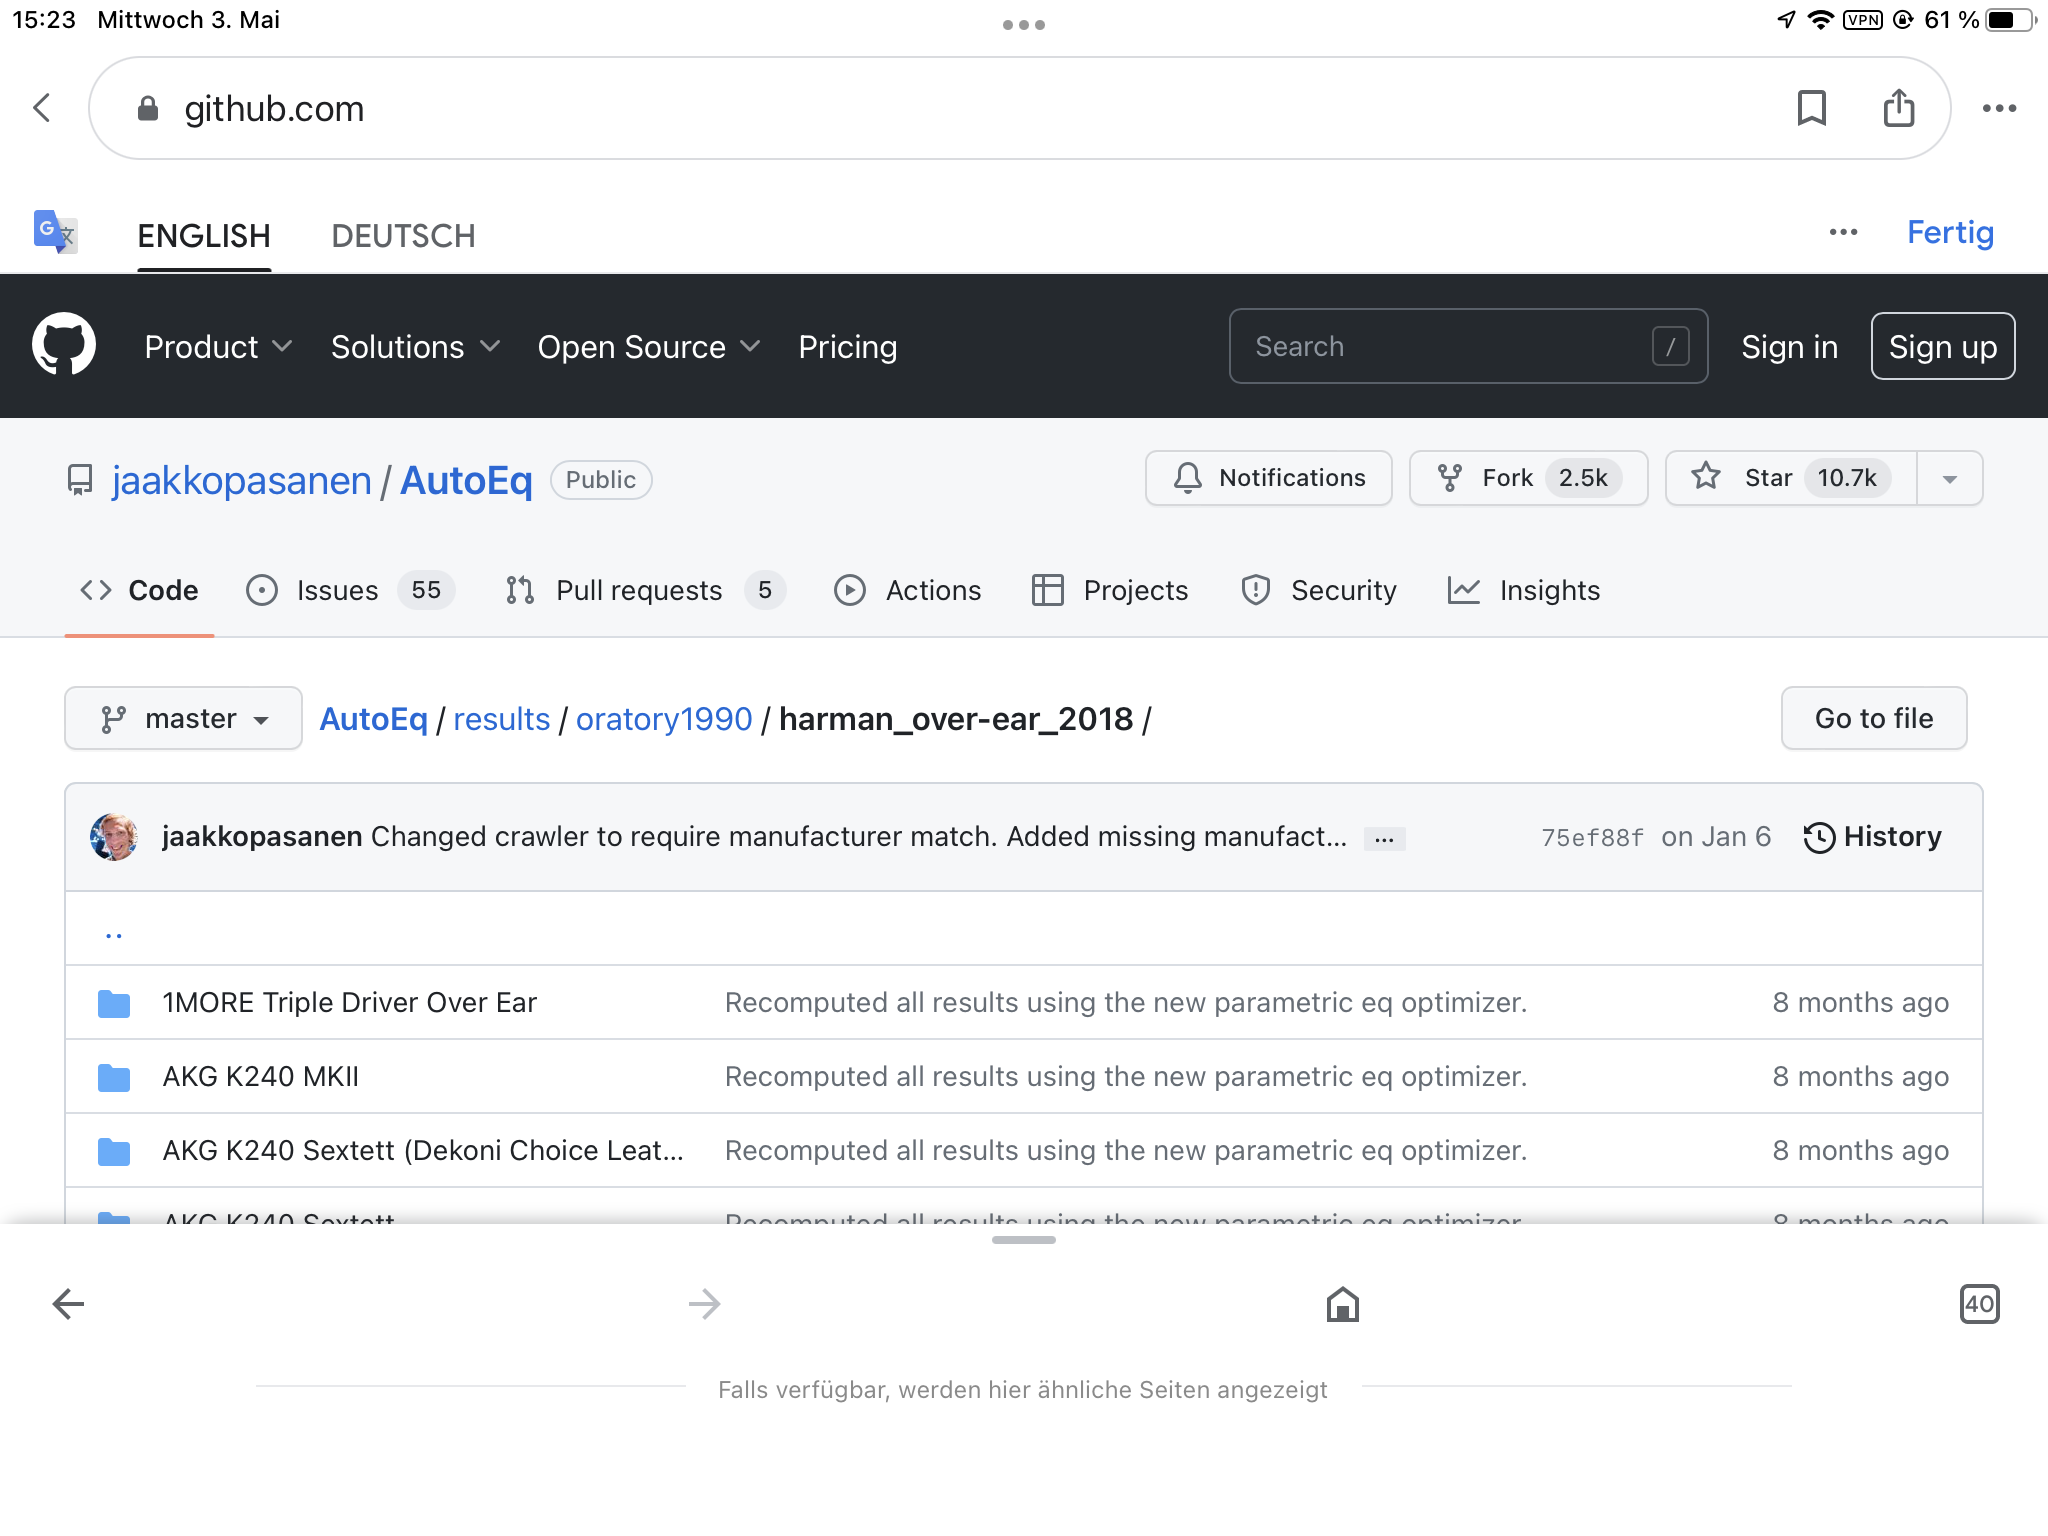Fork the repository
The image size is (2048, 1536).
pos(1528,478)
